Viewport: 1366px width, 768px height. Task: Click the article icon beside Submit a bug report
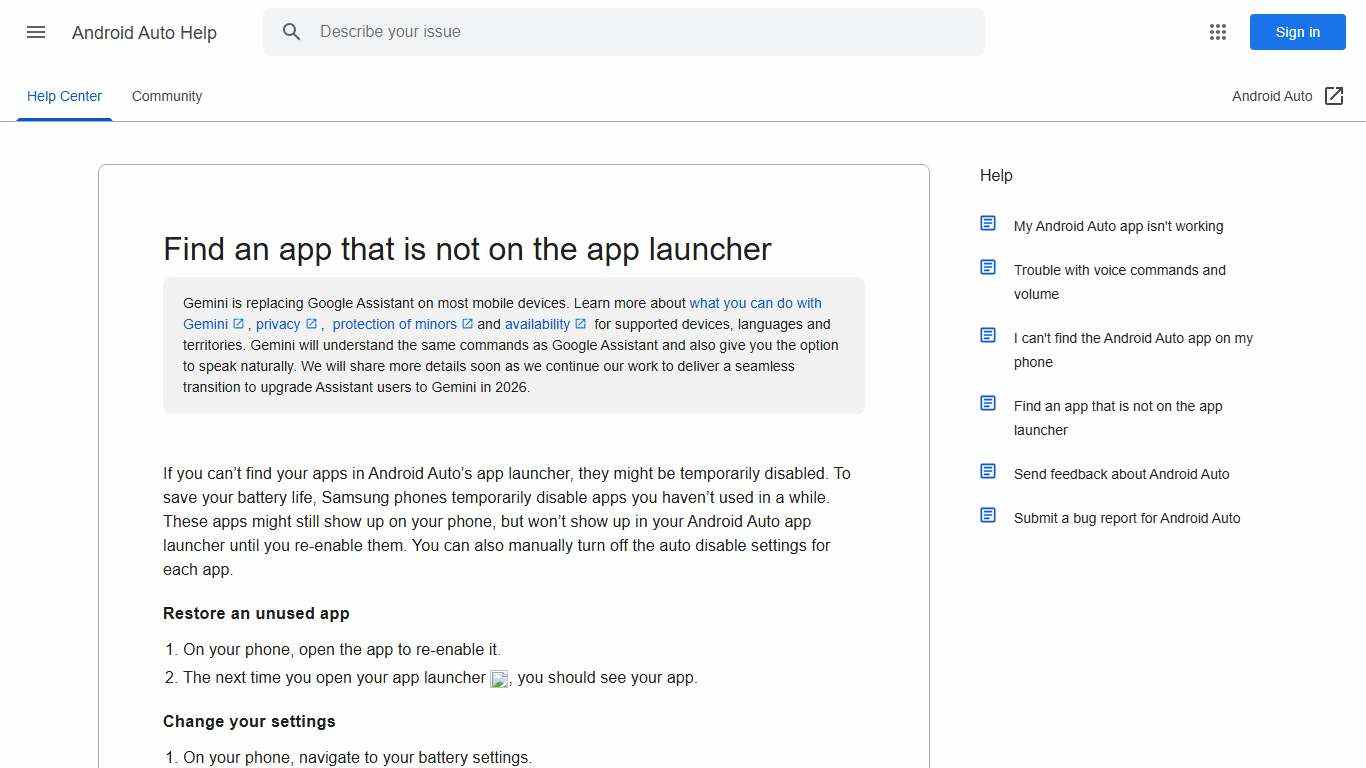pos(988,514)
